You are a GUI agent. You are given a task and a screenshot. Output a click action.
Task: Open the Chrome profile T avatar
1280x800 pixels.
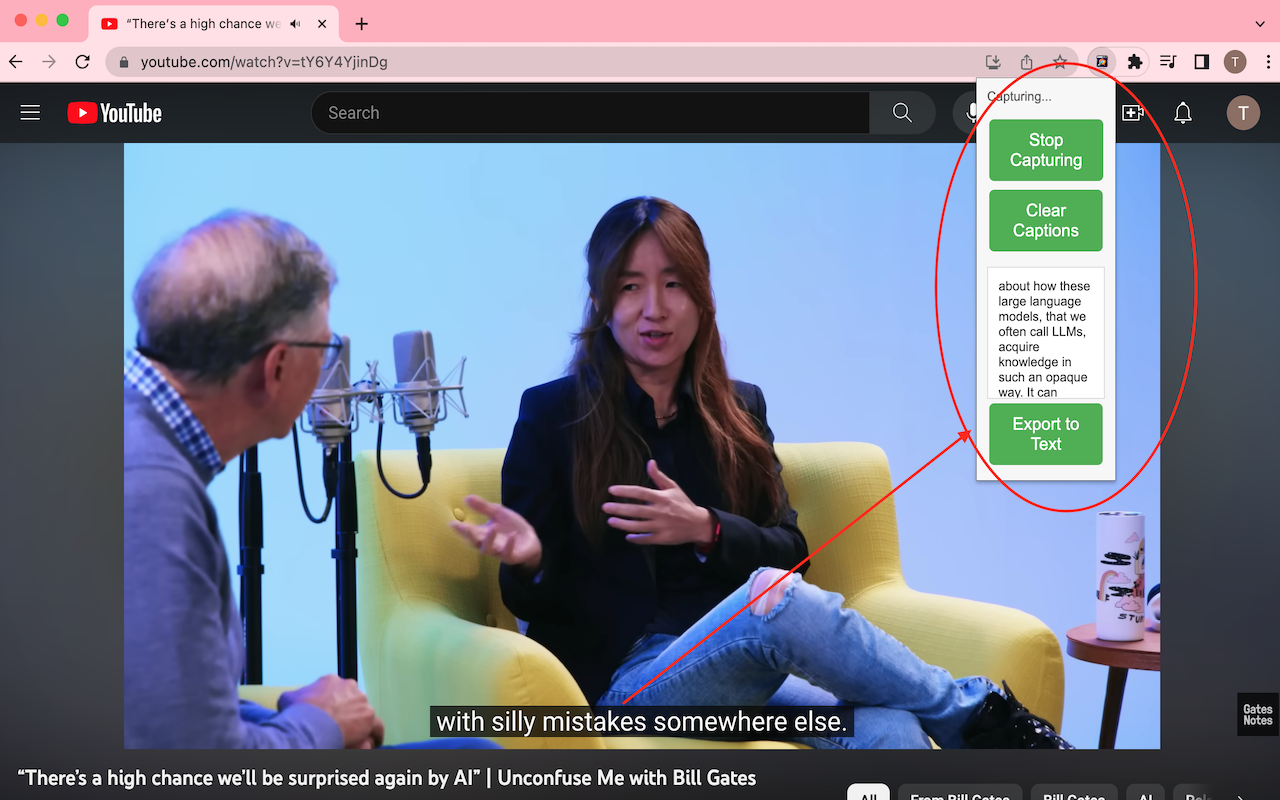(x=1235, y=62)
